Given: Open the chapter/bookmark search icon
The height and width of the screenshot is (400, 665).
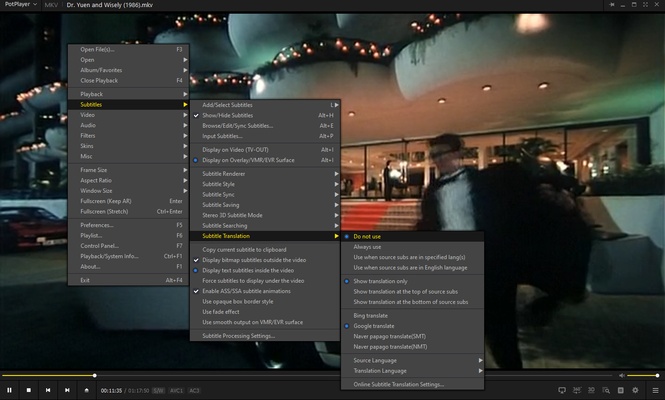Looking at the screenshot, I should click(606, 390).
